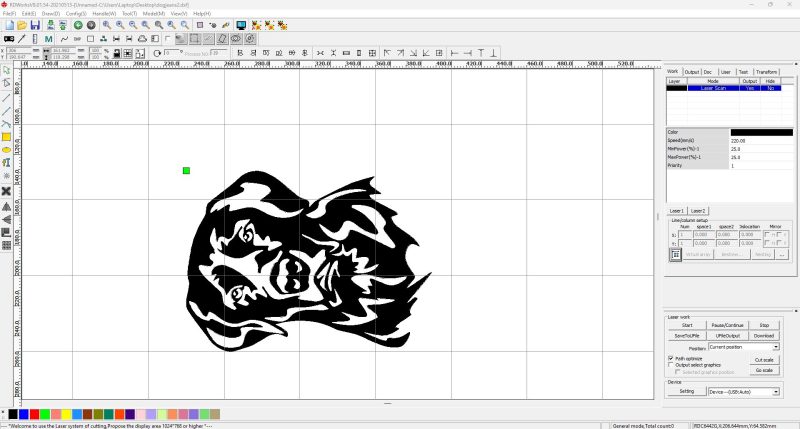The height and width of the screenshot is (429, 800).
Task: Pick the black swatch in the bottom palette
Action: 13,414
